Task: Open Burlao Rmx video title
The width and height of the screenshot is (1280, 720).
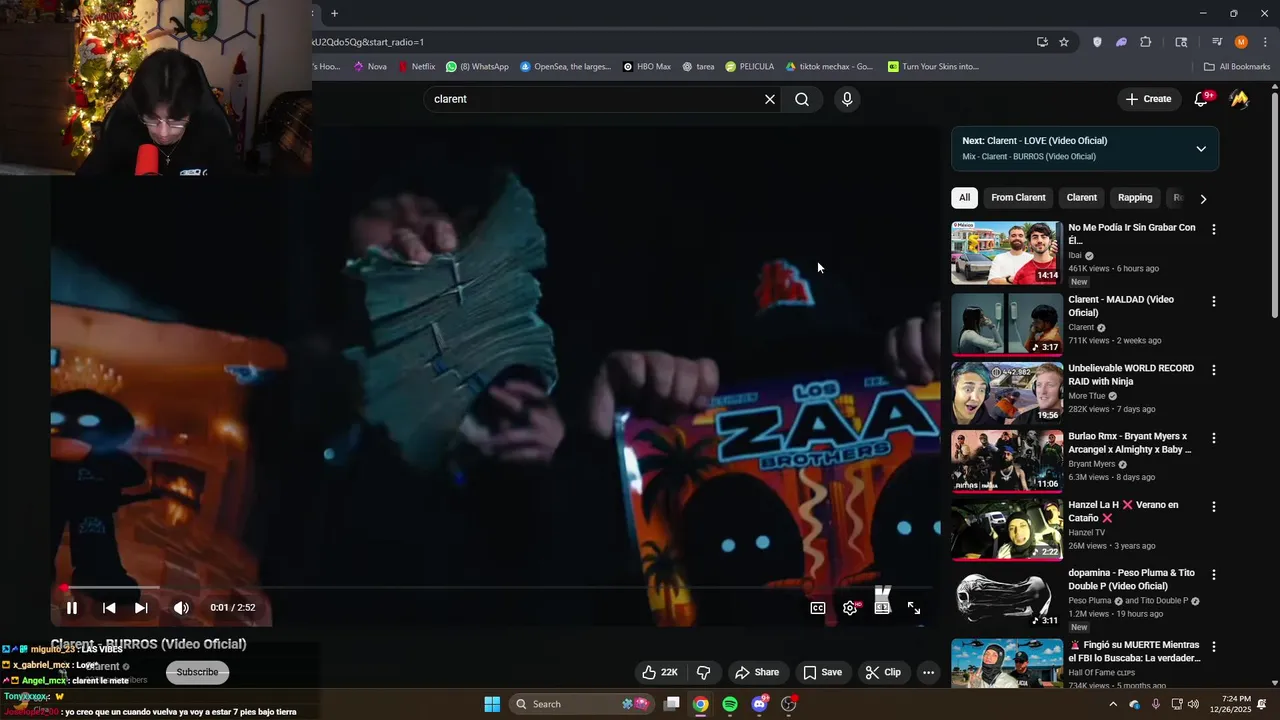Action: (1130, 443)
